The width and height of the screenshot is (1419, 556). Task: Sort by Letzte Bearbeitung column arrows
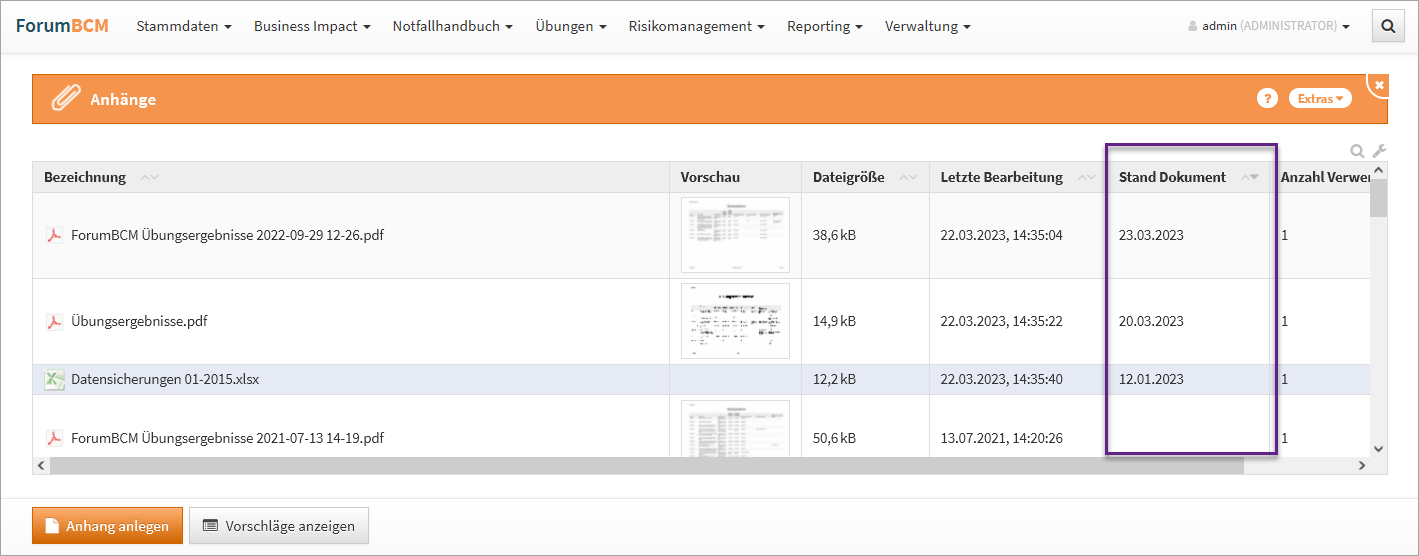[1087, 177]
